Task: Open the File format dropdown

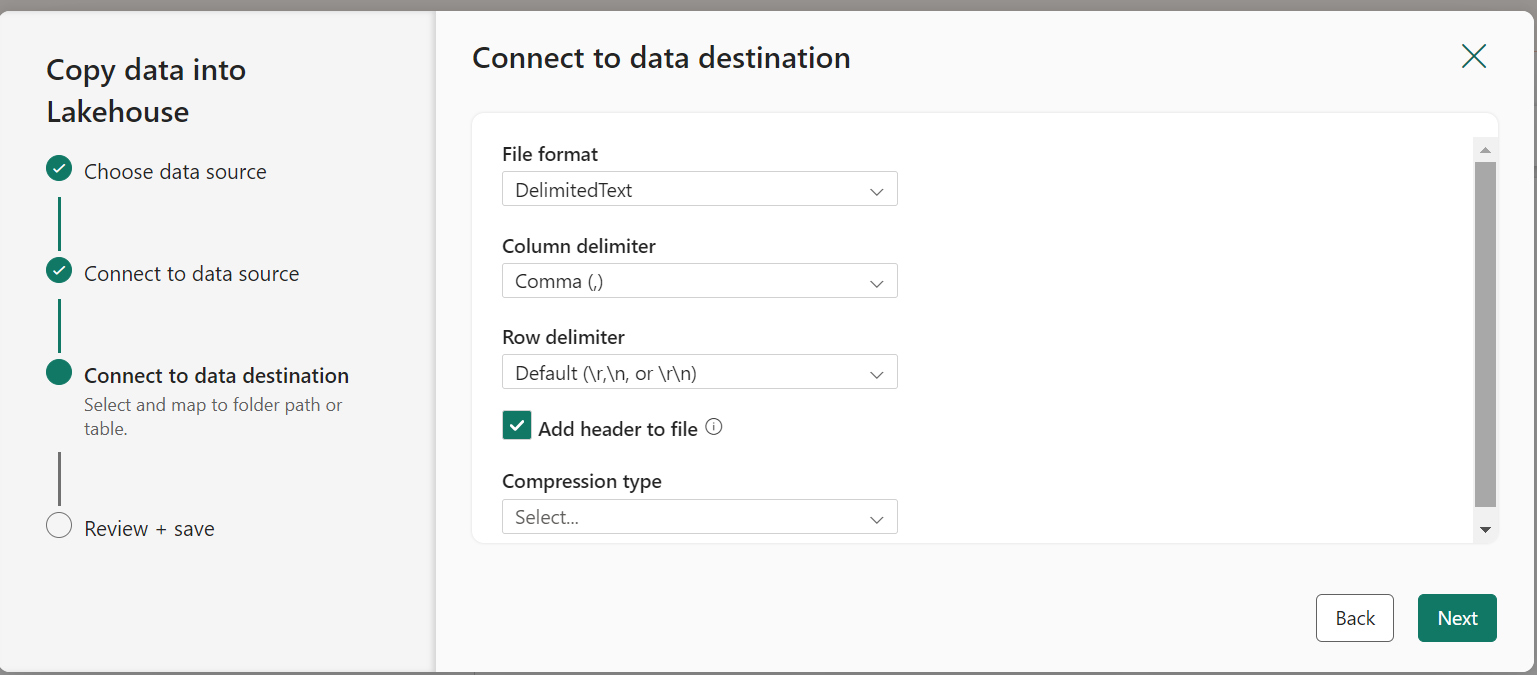Action: (x=698, y=189)
